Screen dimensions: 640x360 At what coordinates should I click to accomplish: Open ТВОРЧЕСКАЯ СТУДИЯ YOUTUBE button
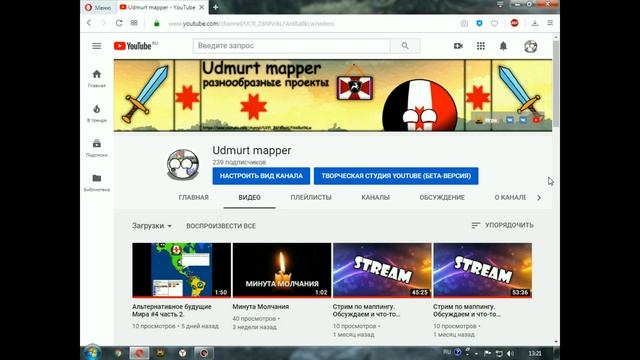(396, 176)
